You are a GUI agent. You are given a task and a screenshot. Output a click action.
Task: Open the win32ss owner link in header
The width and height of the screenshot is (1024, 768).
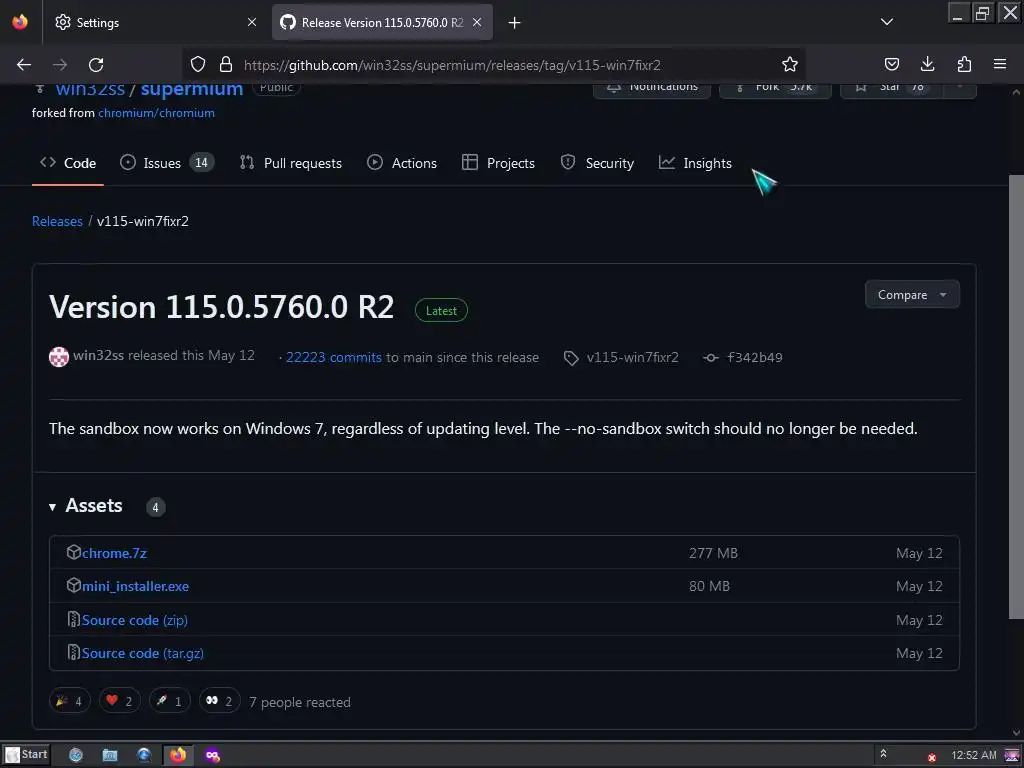coord(90,89)
